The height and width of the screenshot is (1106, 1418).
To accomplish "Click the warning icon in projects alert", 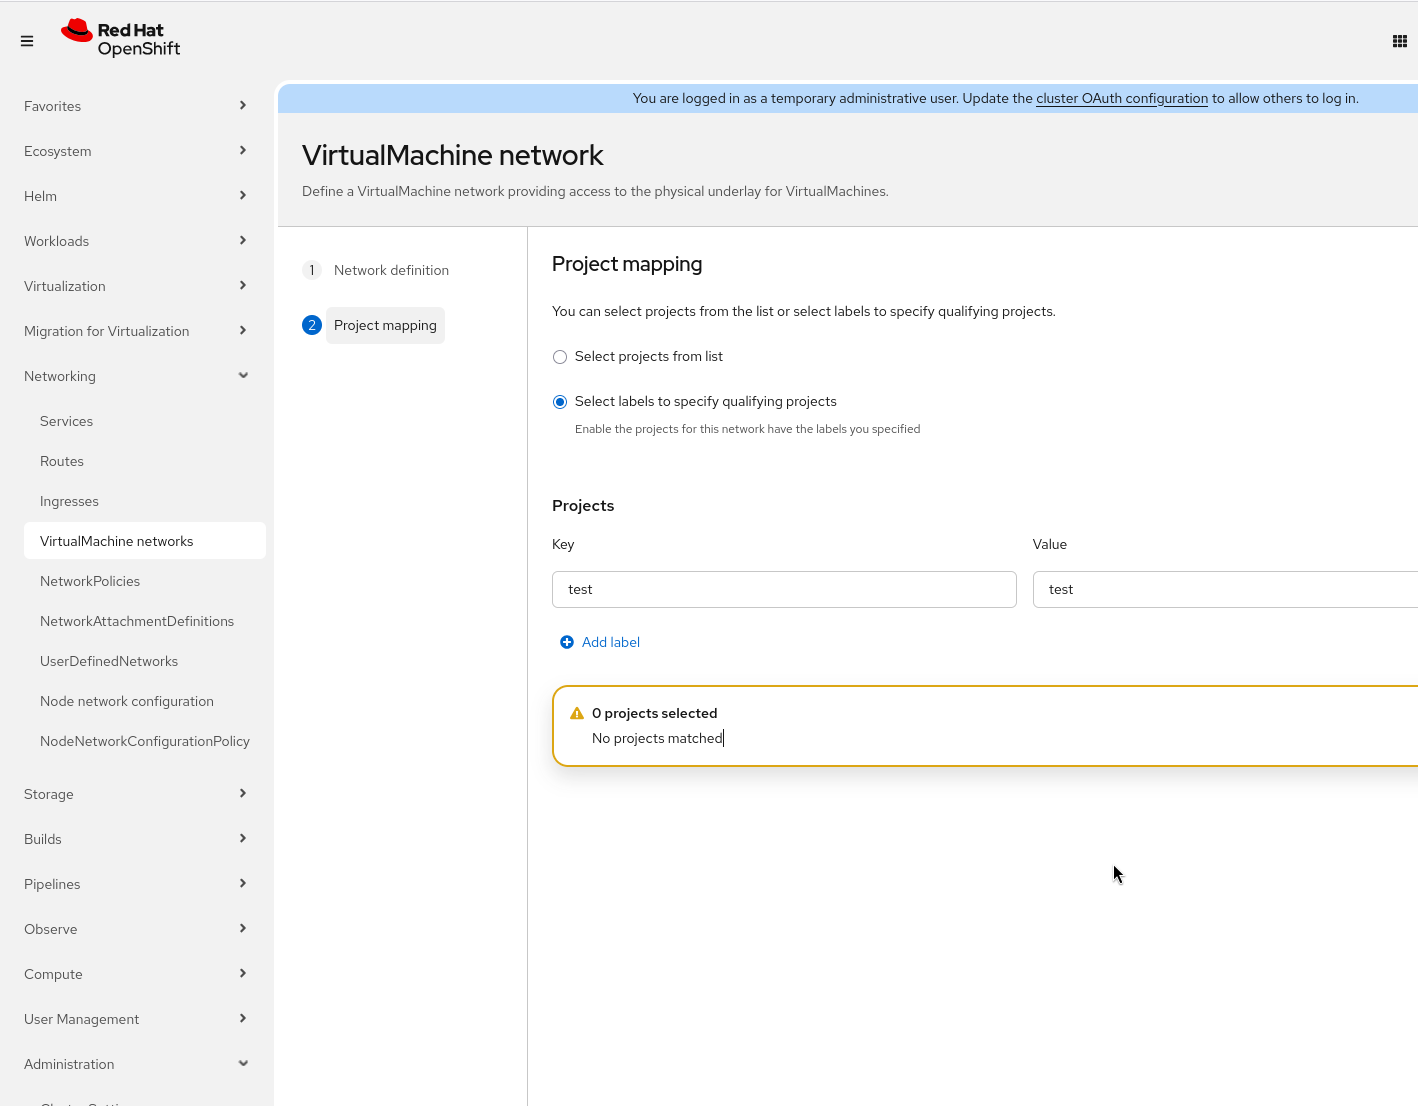I will click(x=577, y=713).
